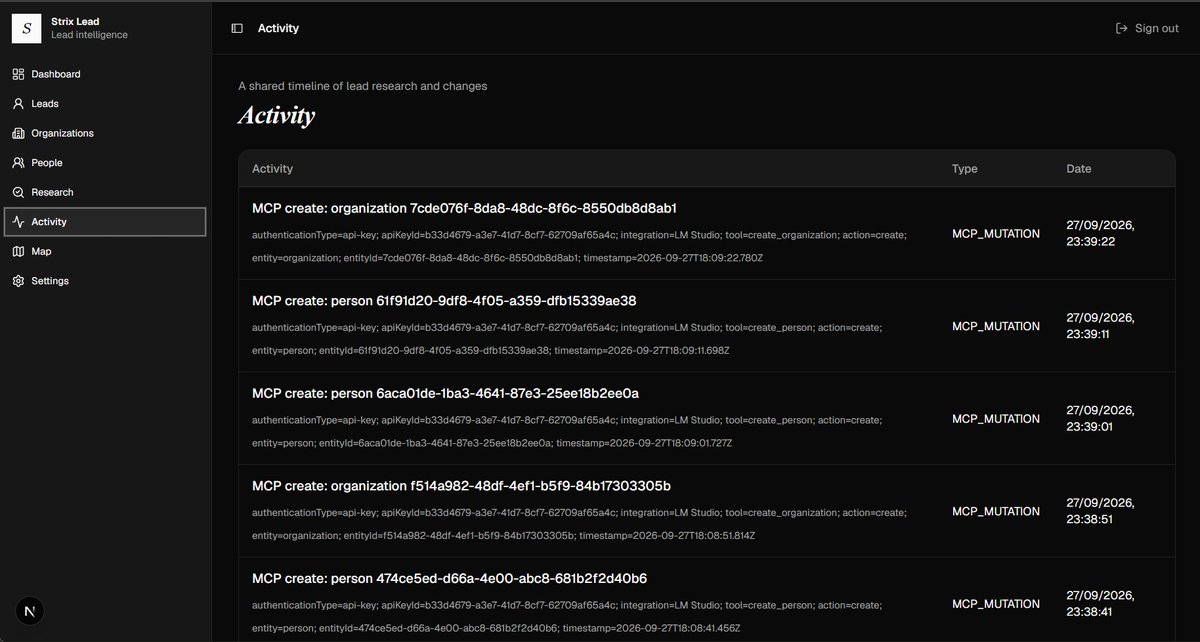
Task: Click the Activity title in the top bar
Action: tap(278, 28)
